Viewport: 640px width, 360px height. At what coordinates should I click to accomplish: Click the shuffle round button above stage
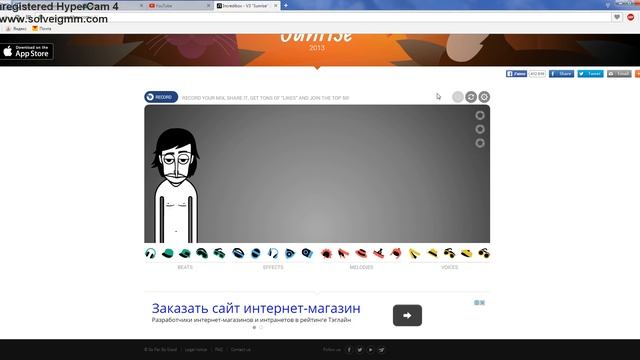[x=471, y=97]
